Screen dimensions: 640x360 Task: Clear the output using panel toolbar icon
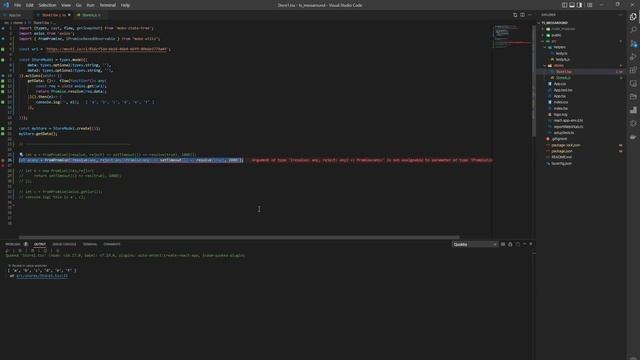503,244
